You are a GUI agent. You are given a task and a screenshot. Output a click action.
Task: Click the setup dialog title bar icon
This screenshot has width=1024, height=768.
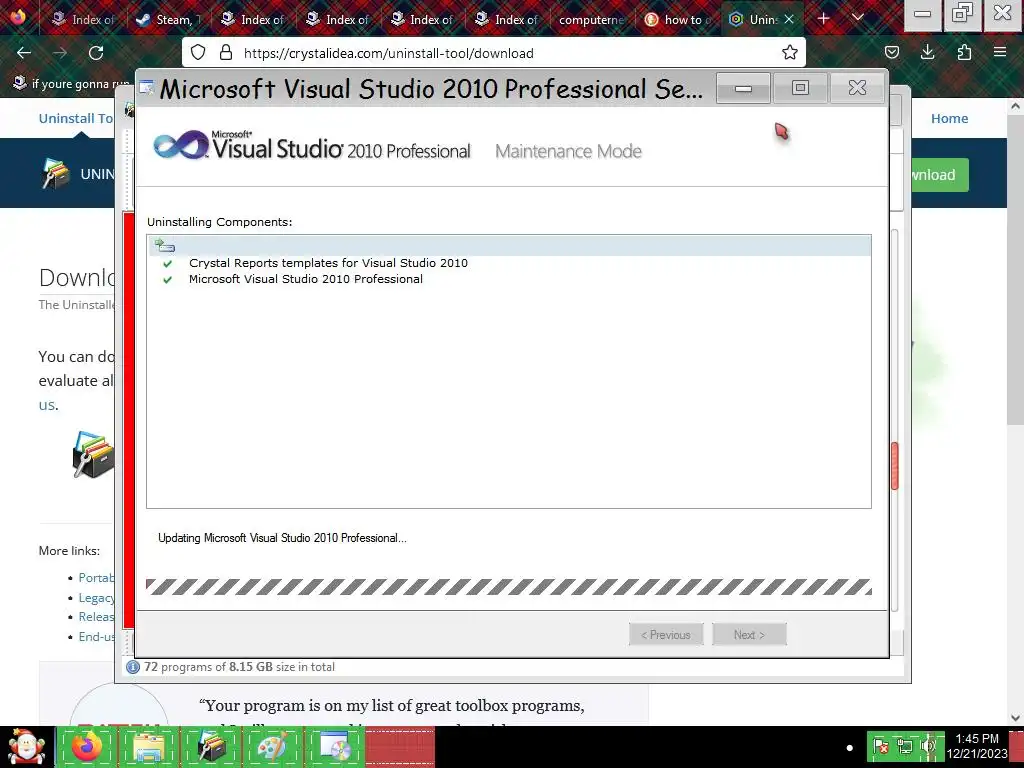point(147,88)
